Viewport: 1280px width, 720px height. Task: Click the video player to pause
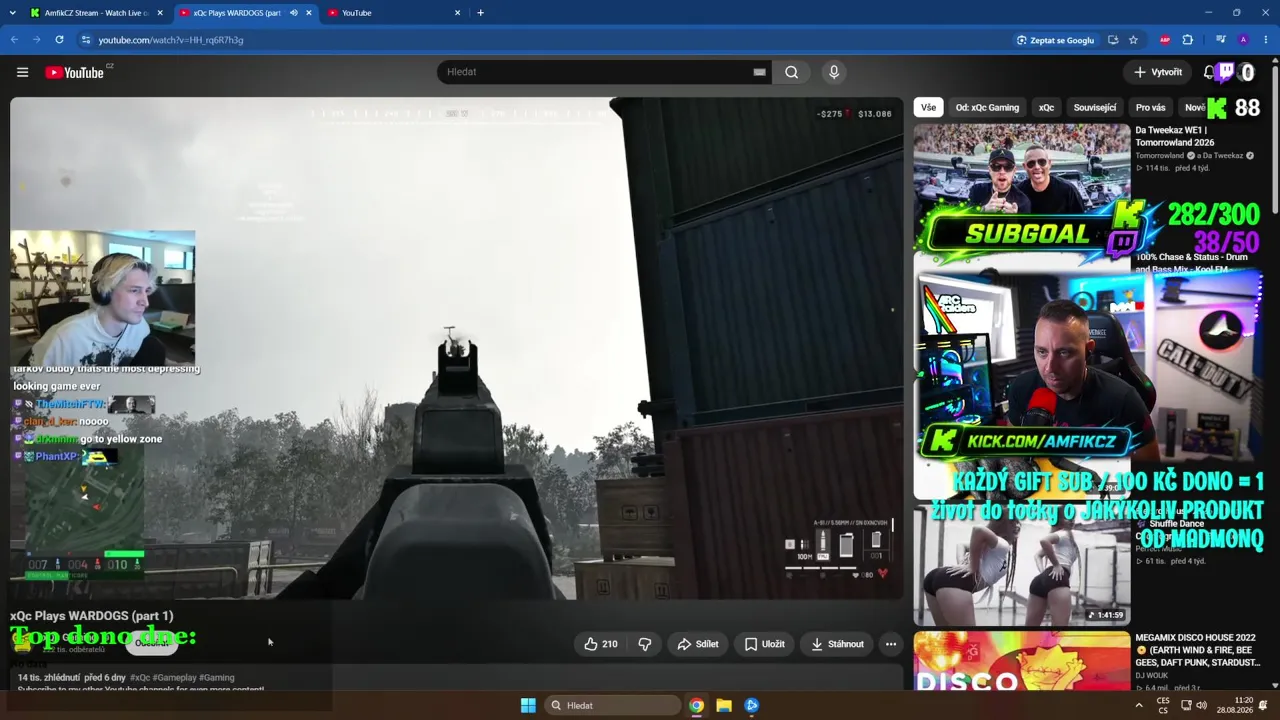coord(457,349)
